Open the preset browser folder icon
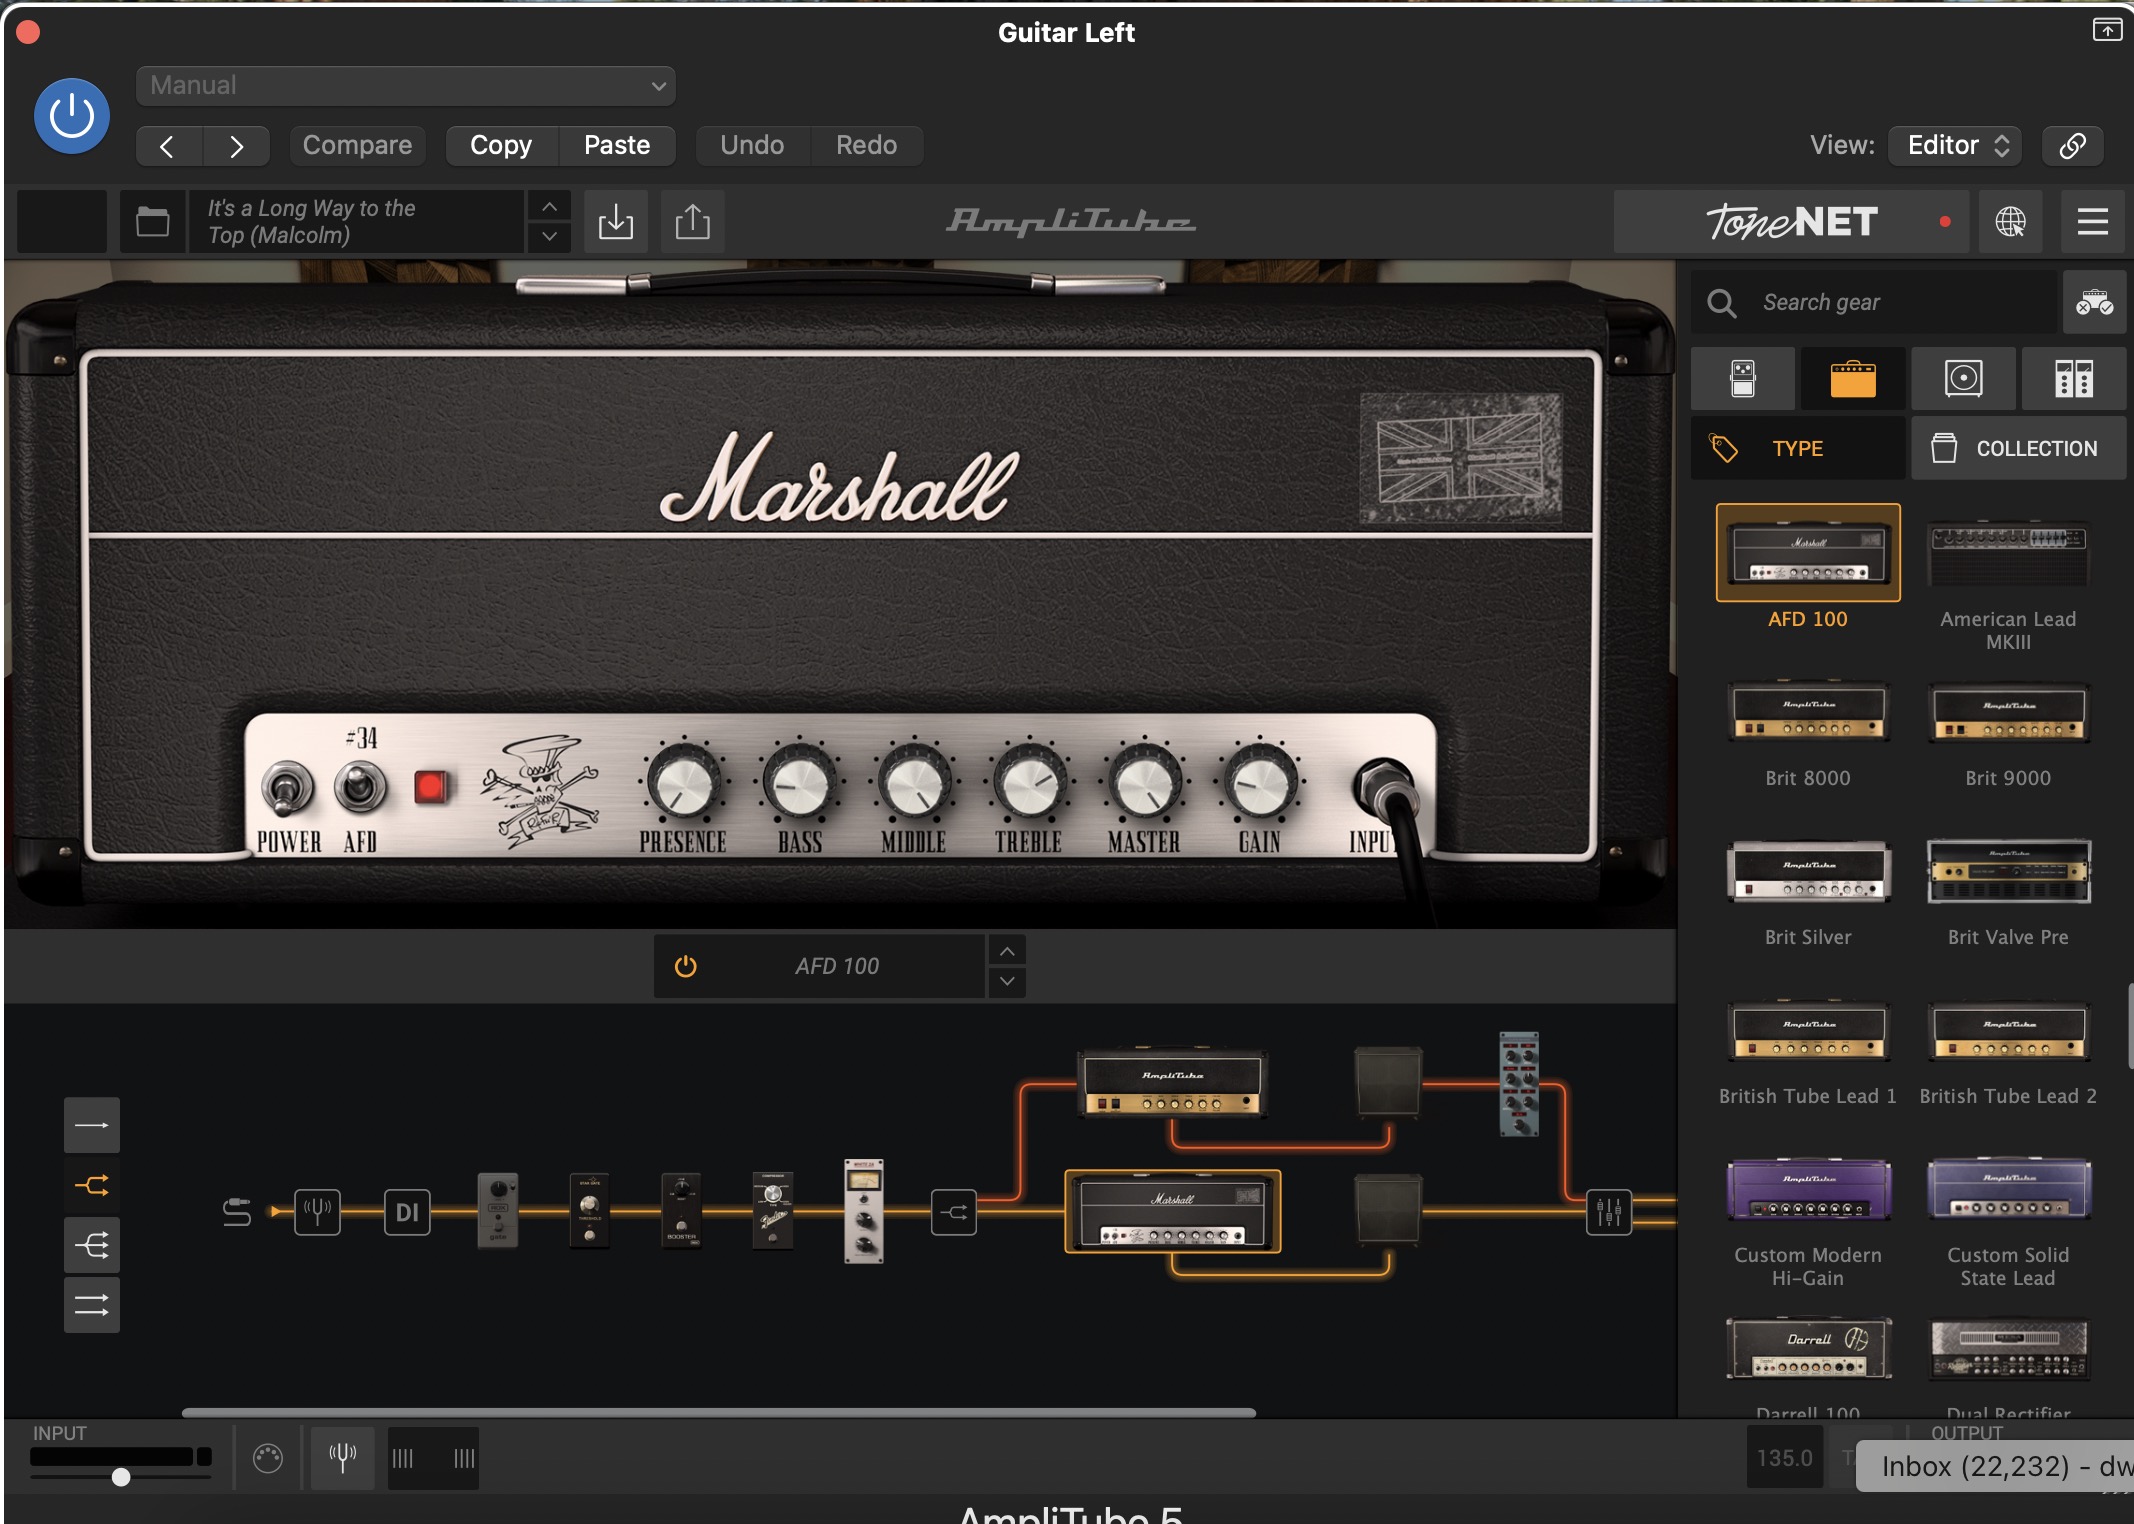Image resolution: width=2134 pixels, height=1524 pixels. [153, 221]
